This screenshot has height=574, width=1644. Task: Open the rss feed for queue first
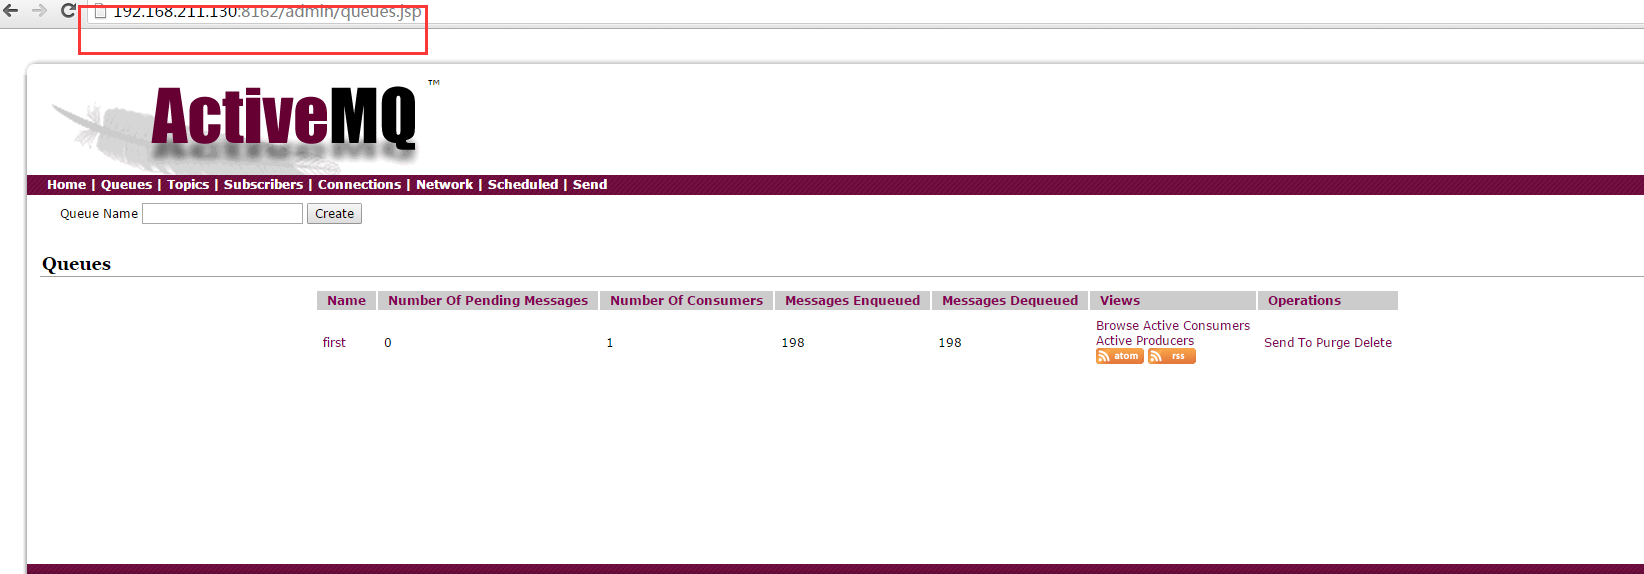(1171, 356)
